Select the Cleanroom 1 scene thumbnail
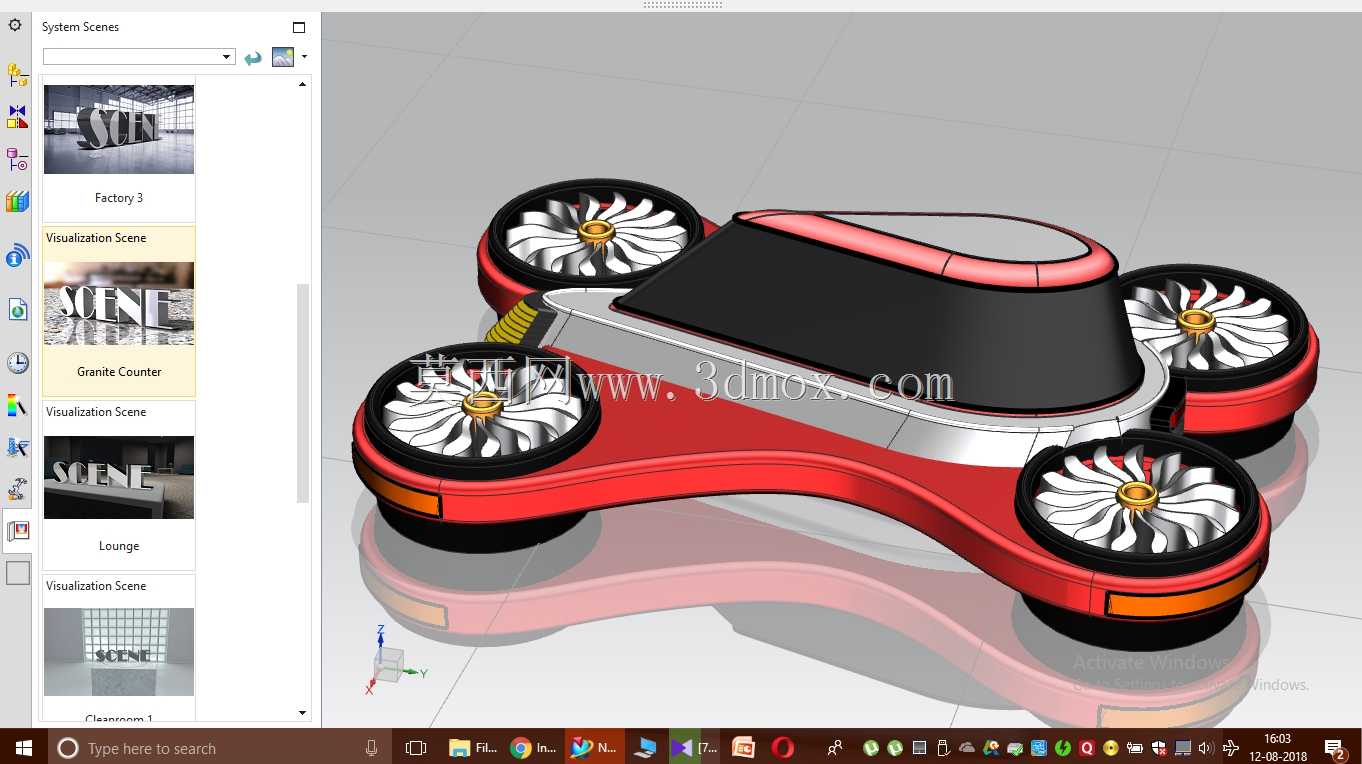 (119, 651)
